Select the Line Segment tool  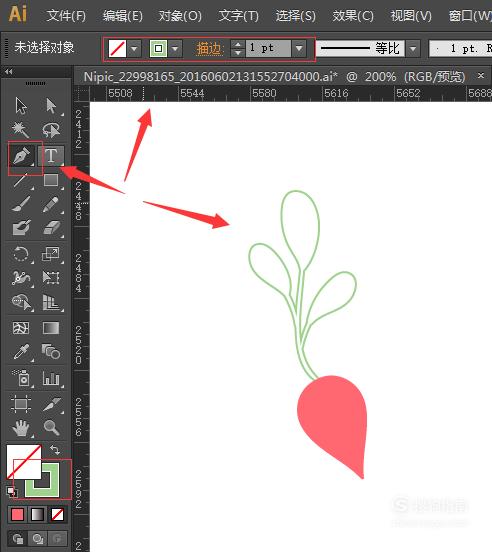21,180
